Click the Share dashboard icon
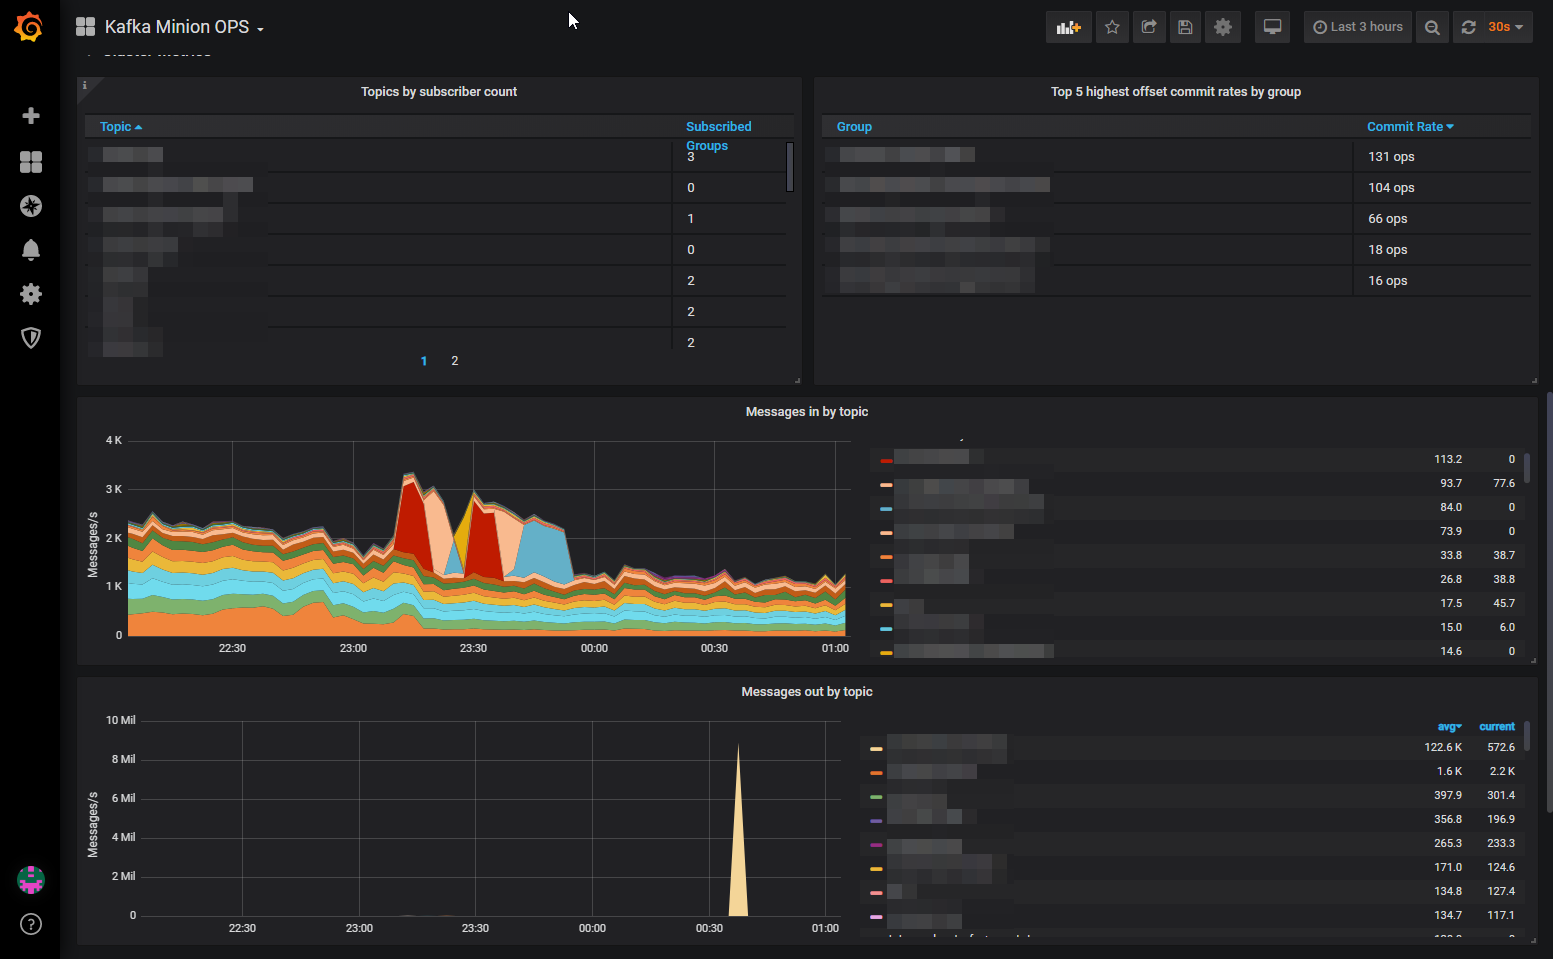Screen dimensions: 1553x959 [1149, 27]
